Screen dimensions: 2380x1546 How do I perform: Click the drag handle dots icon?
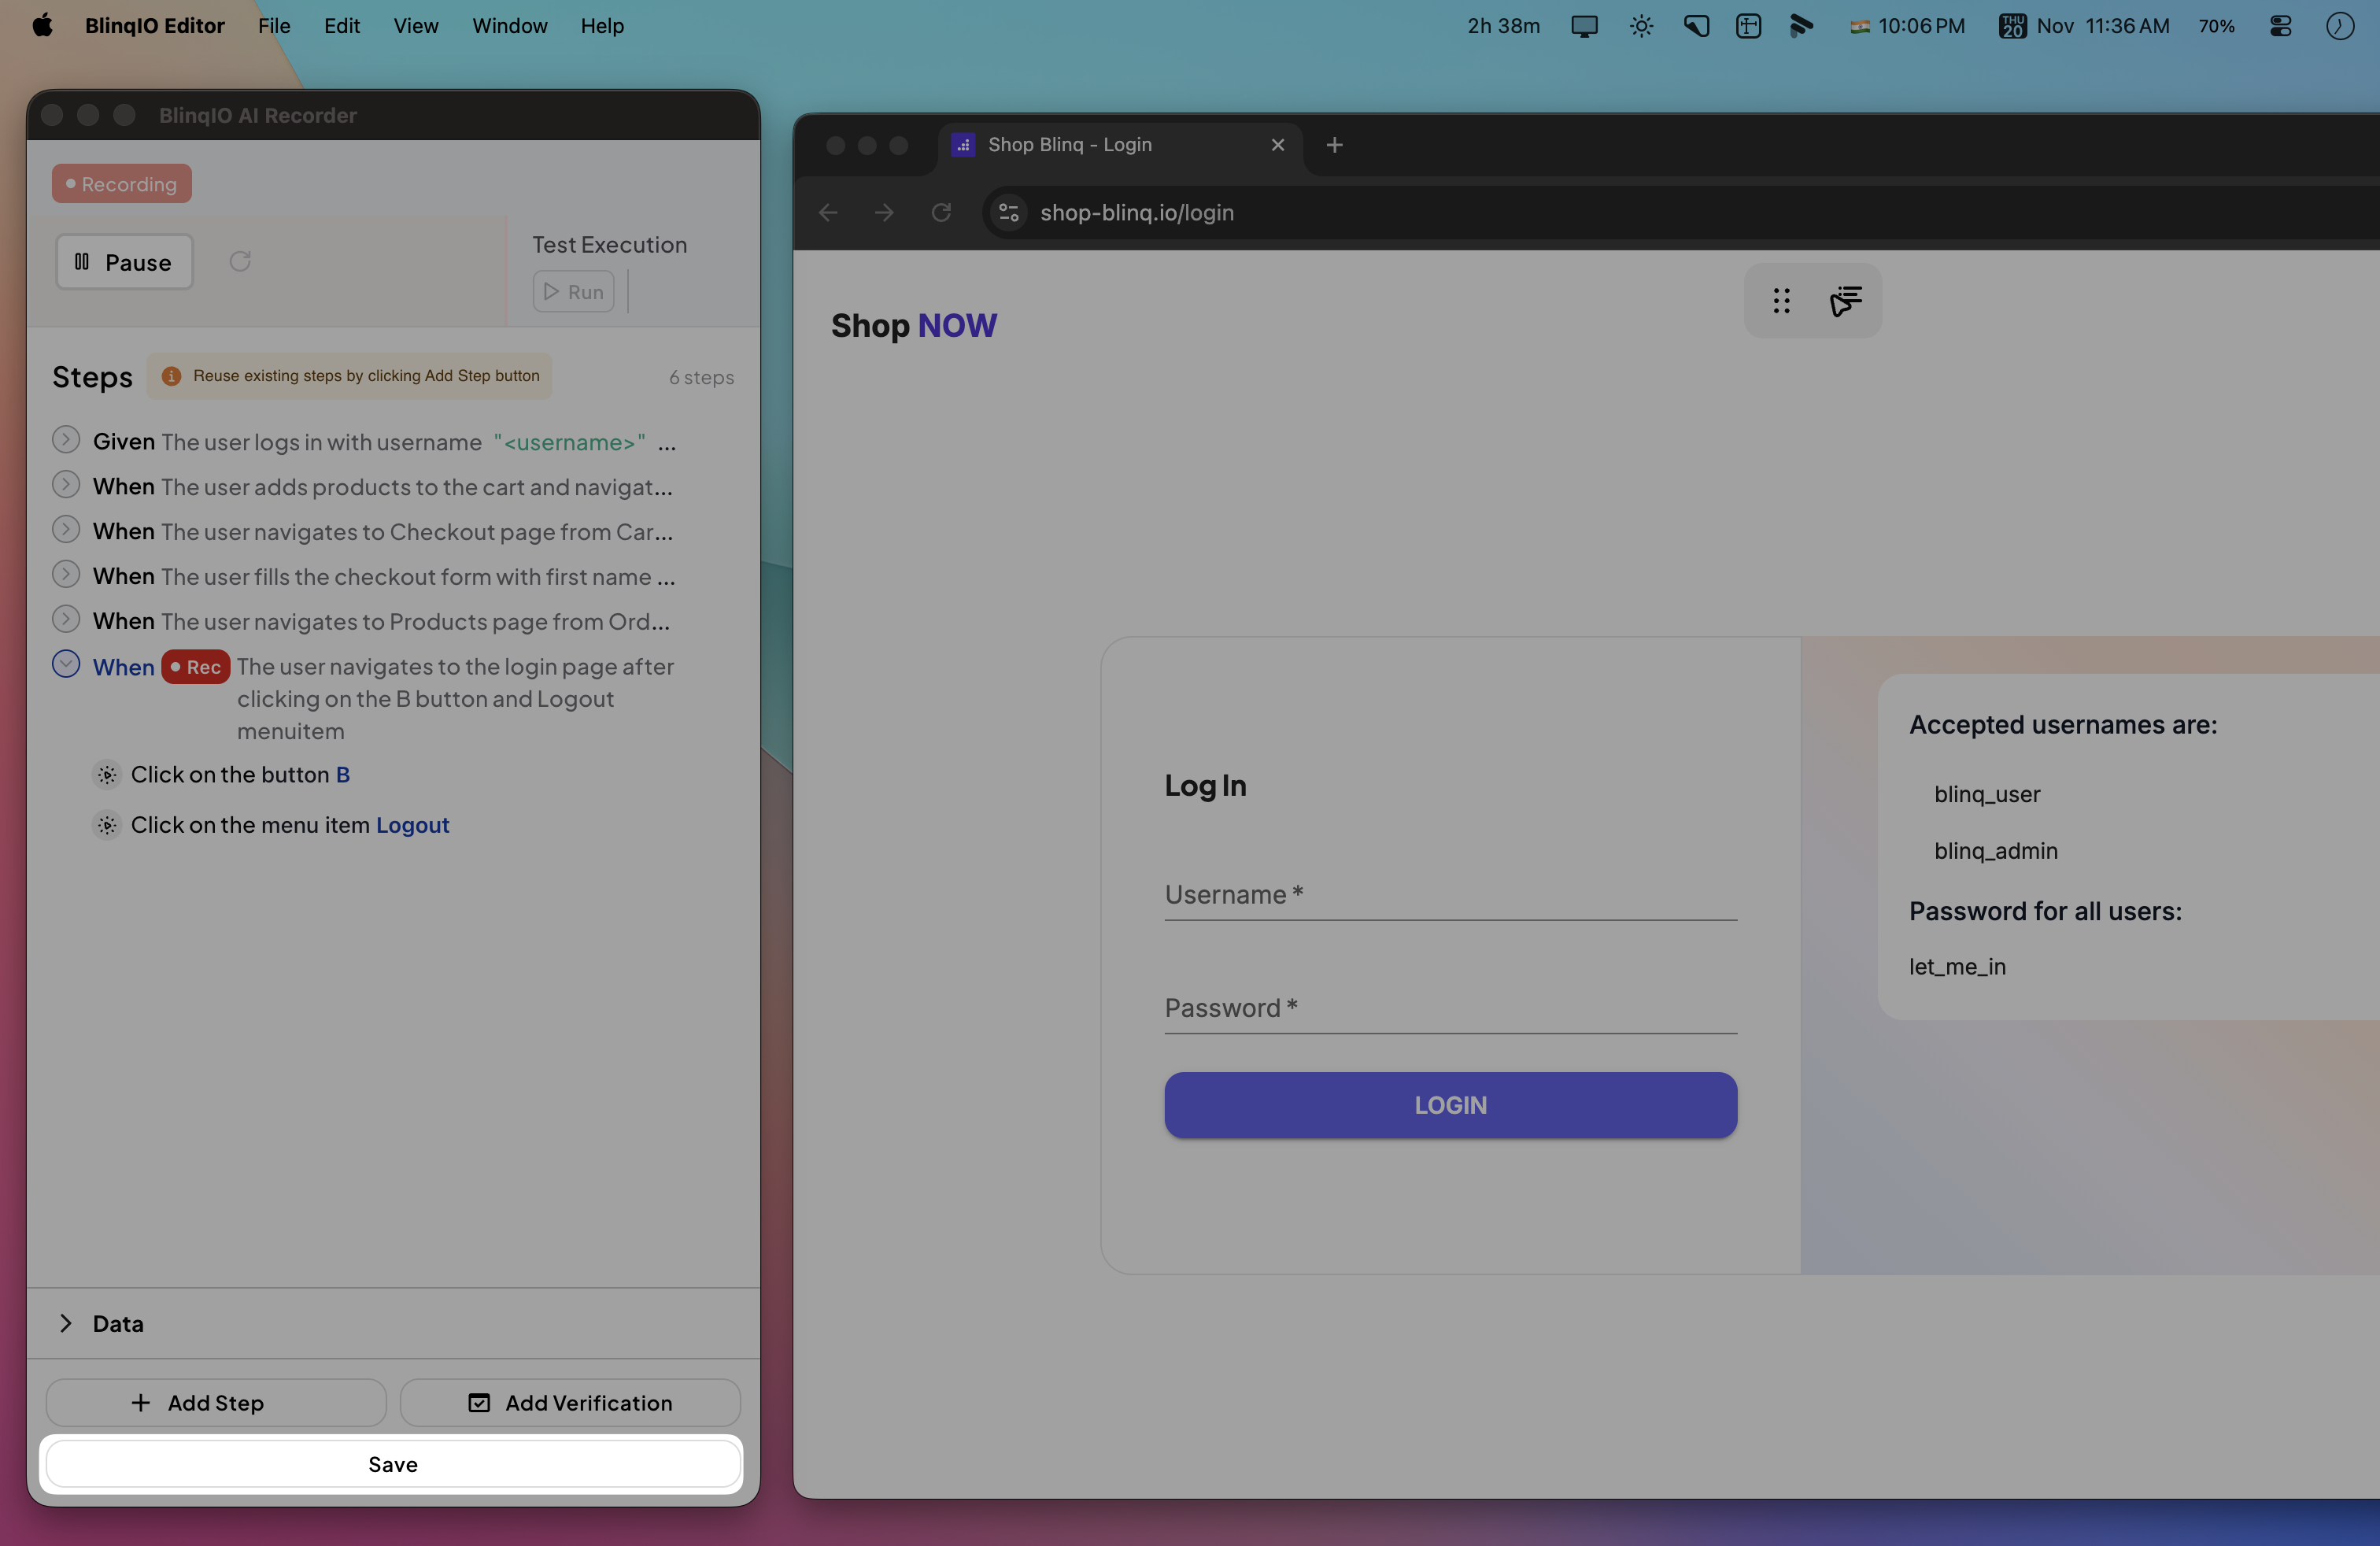point(1781,301)
